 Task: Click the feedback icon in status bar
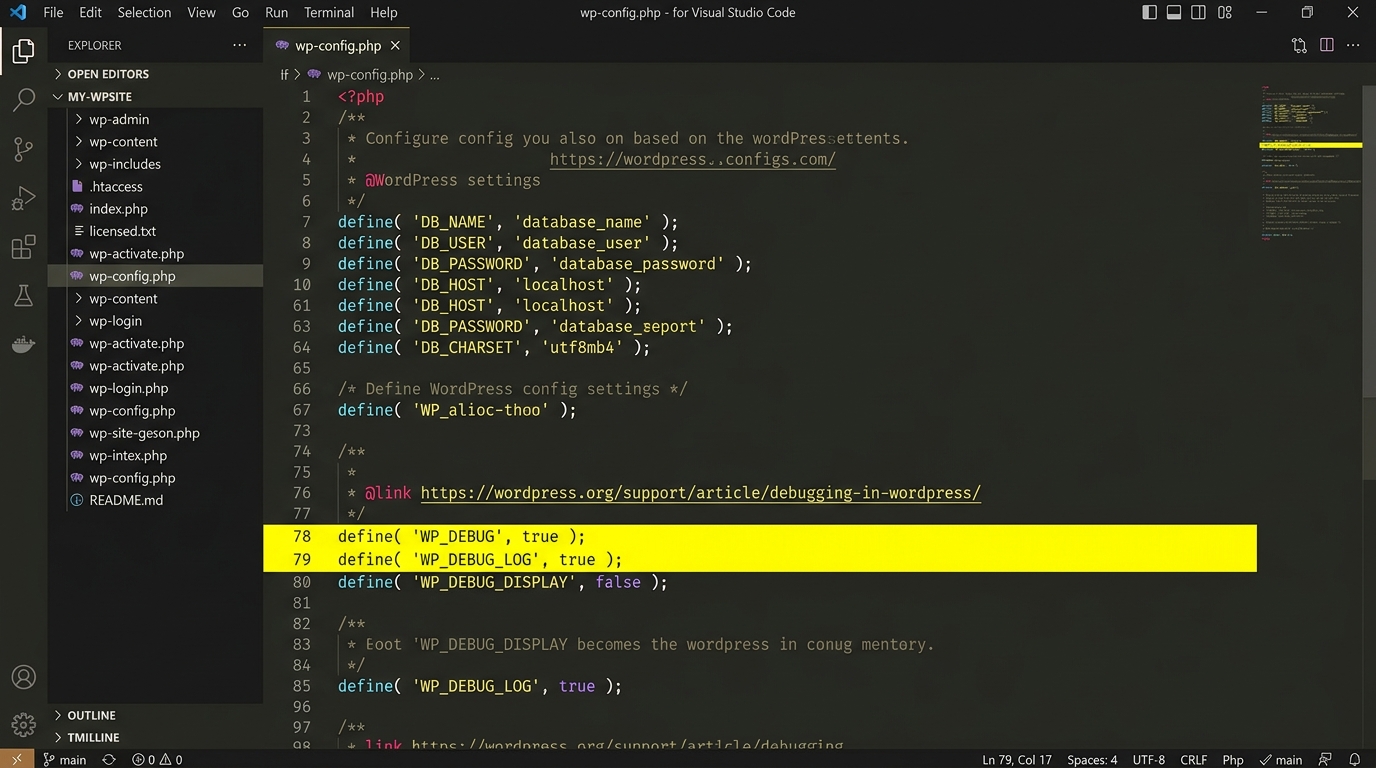click(x=1325, y=759)
